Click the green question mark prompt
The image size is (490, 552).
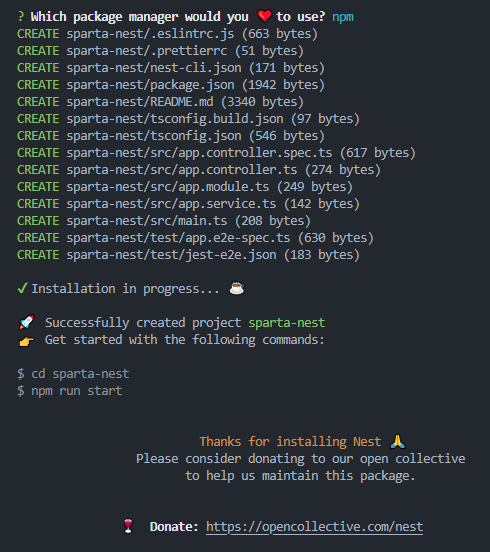[21, 17]
